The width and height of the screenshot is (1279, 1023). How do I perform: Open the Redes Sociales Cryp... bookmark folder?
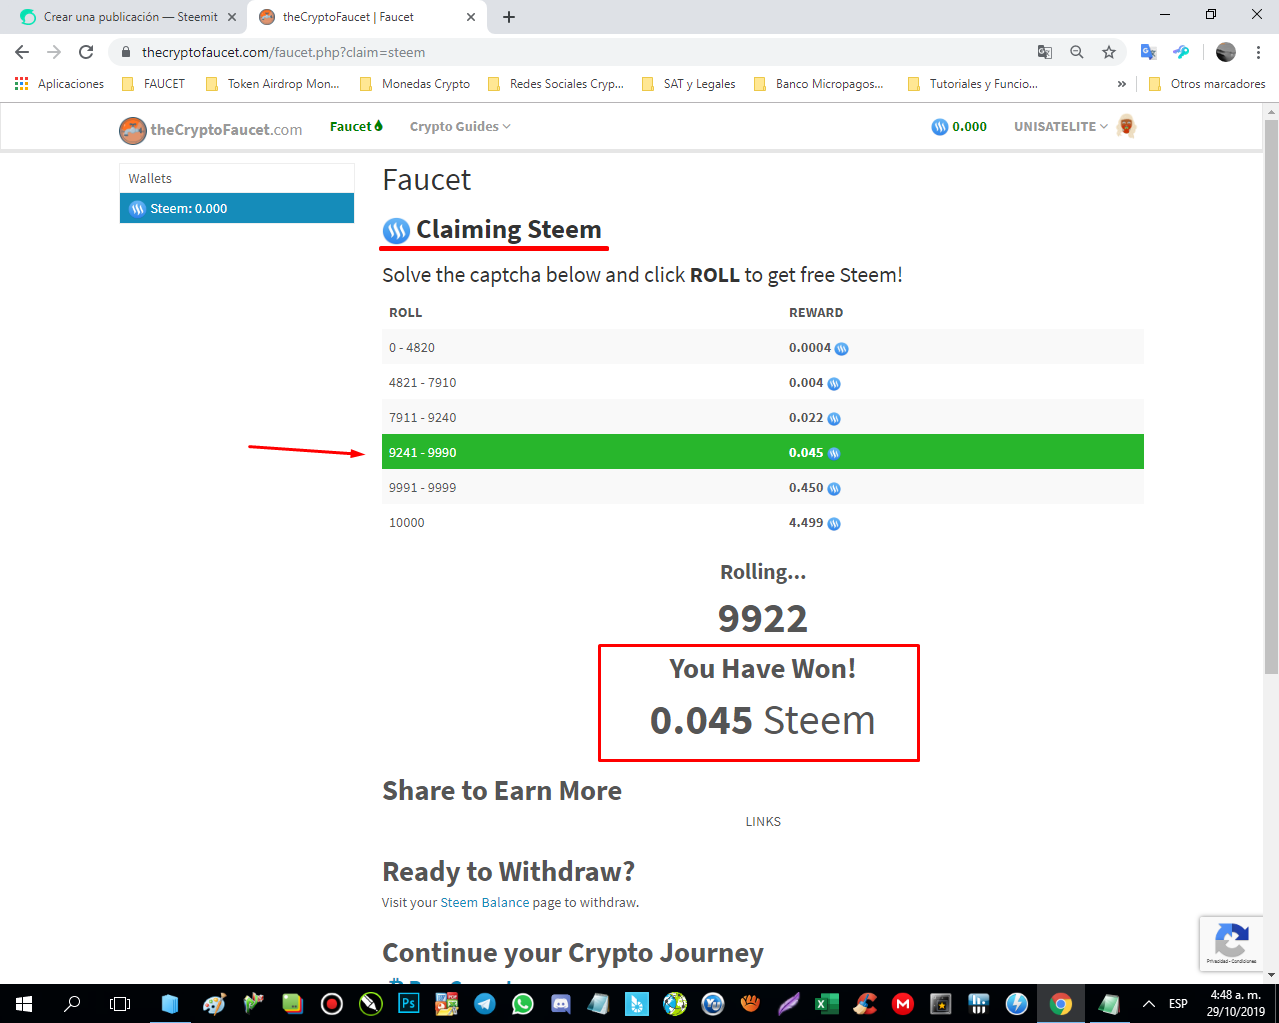555,84
